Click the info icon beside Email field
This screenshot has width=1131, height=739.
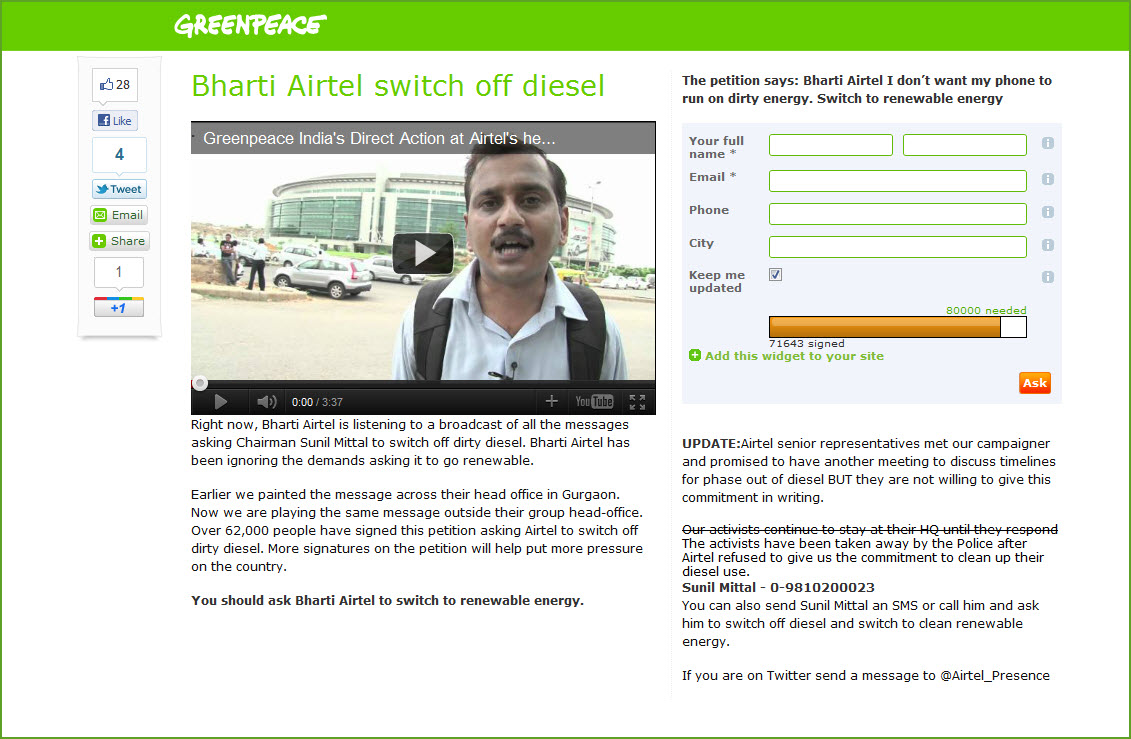1048,180
